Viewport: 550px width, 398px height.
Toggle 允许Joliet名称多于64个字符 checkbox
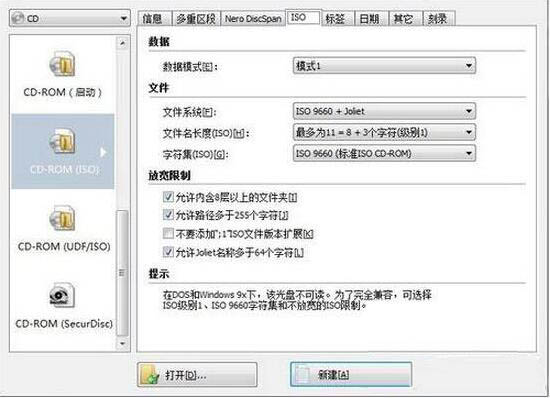[168, 251]
